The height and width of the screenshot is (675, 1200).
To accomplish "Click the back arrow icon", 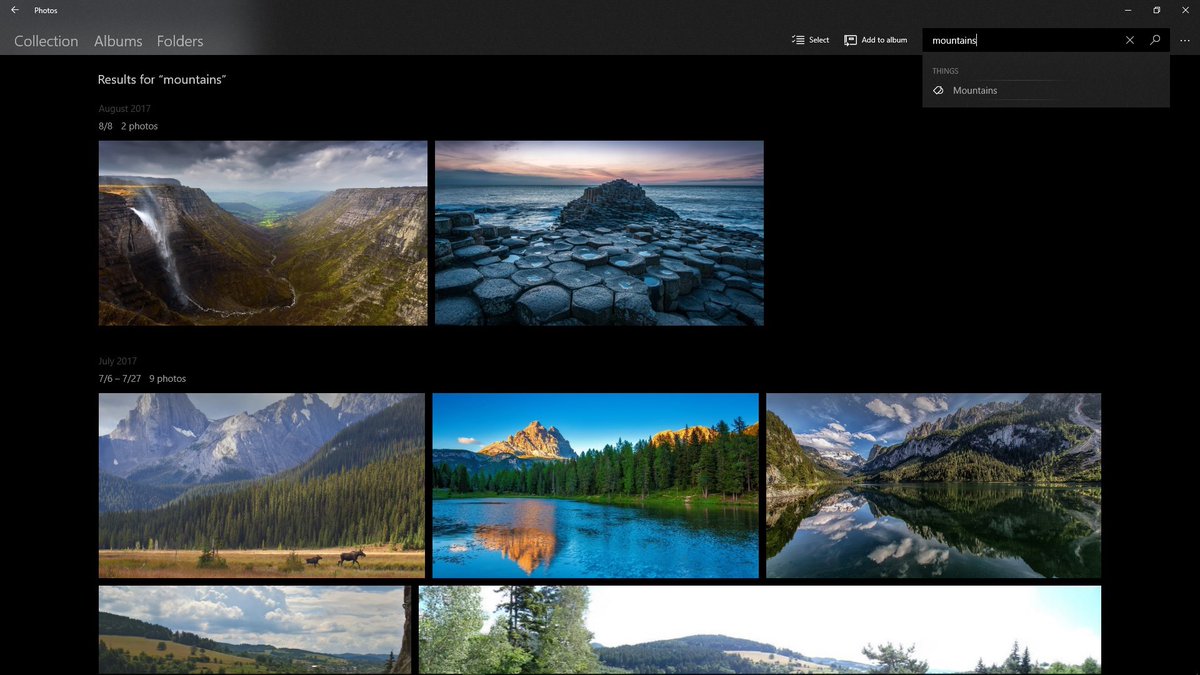I will pyautogui.click(x=15, y=10).
